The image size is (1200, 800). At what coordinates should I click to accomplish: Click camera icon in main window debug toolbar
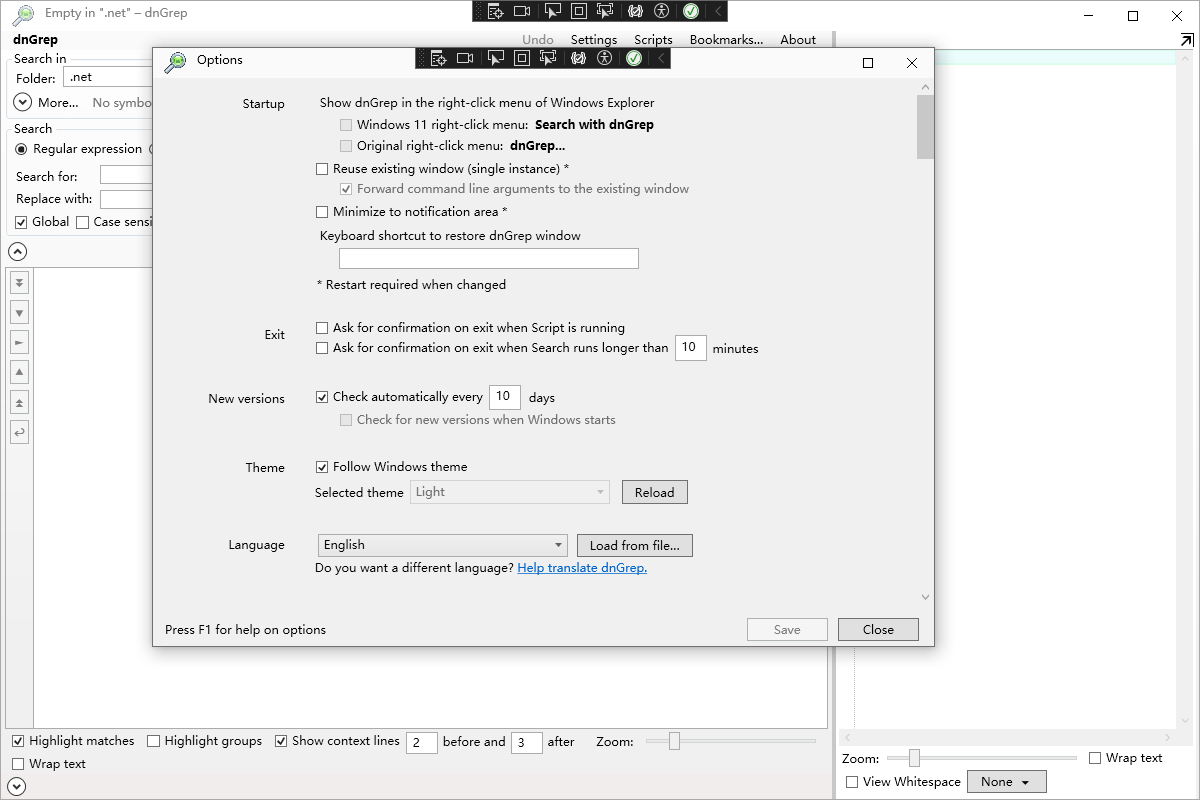[522, 11]
